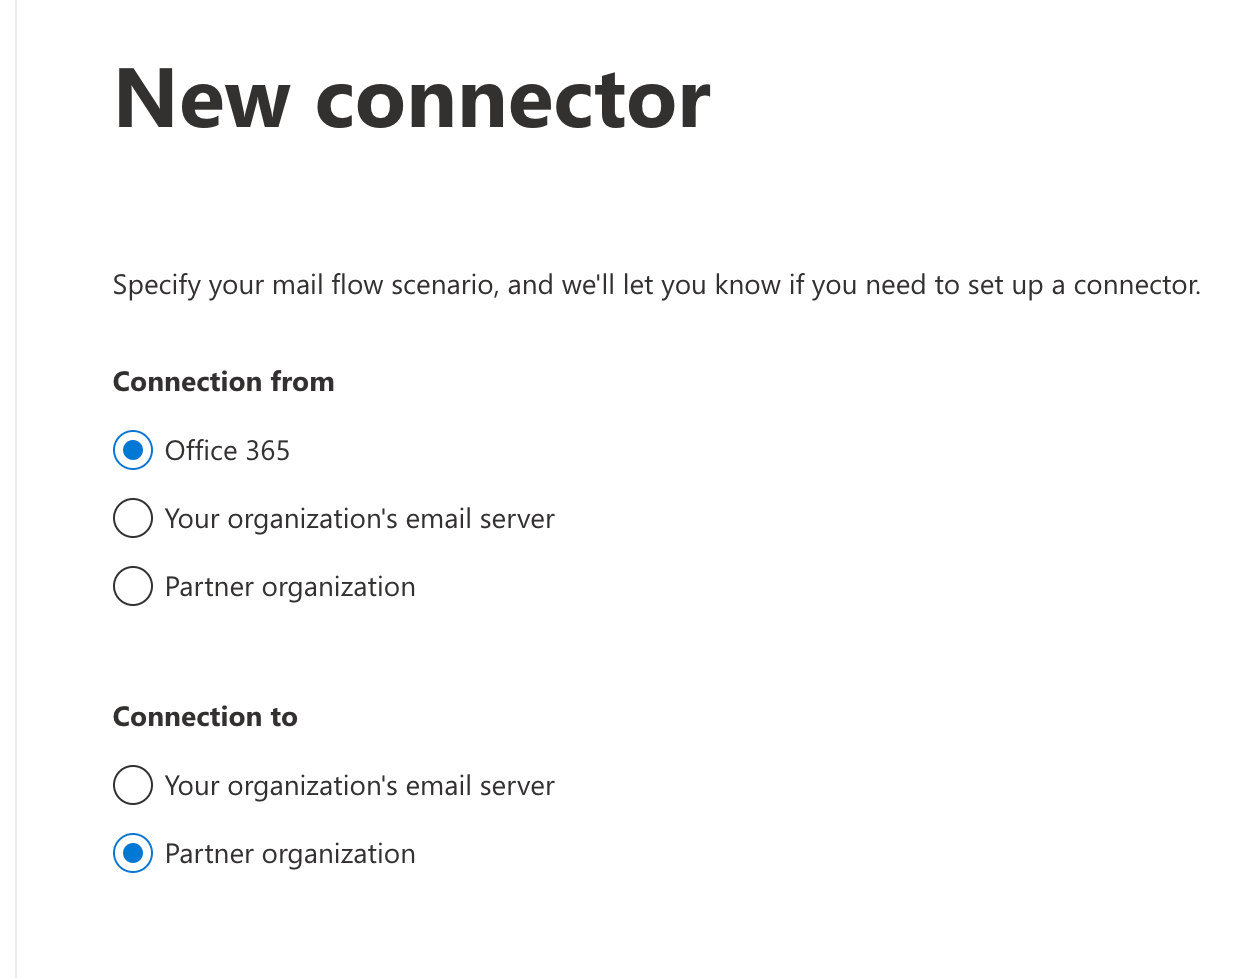
Task: Click the blue filled dot for Office 365
Action: tap(133, 450)
